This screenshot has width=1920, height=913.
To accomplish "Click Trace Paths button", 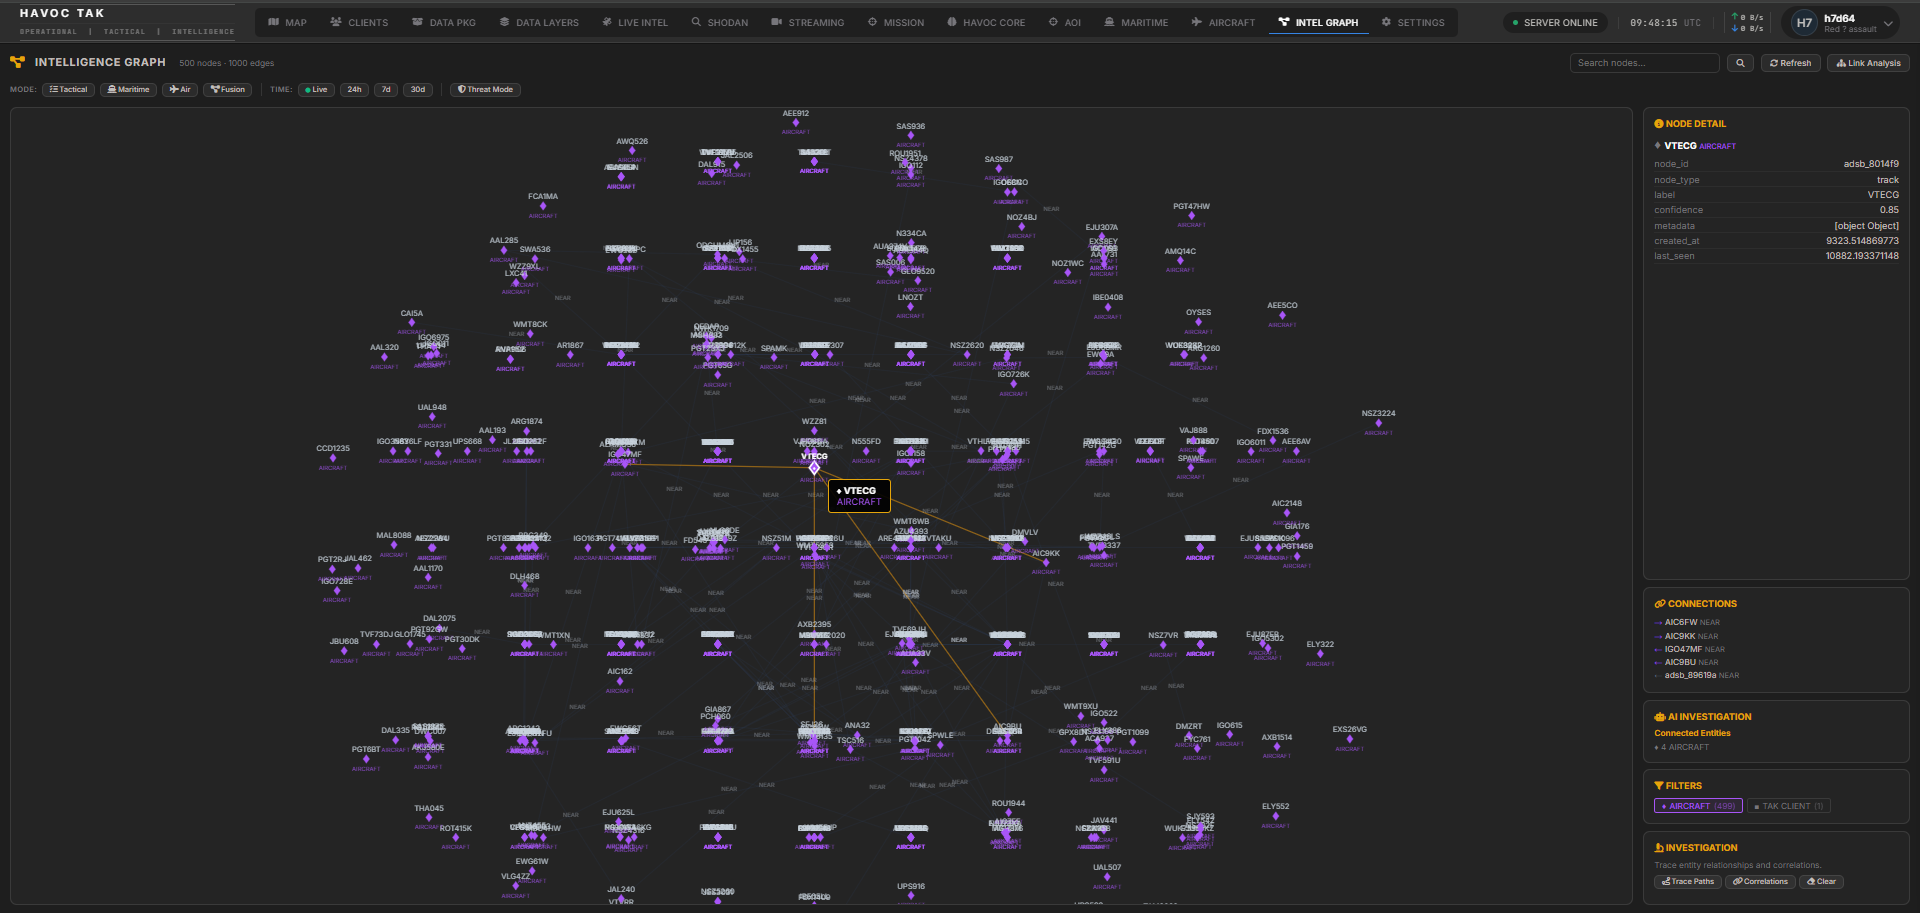I will [1688, 882].
